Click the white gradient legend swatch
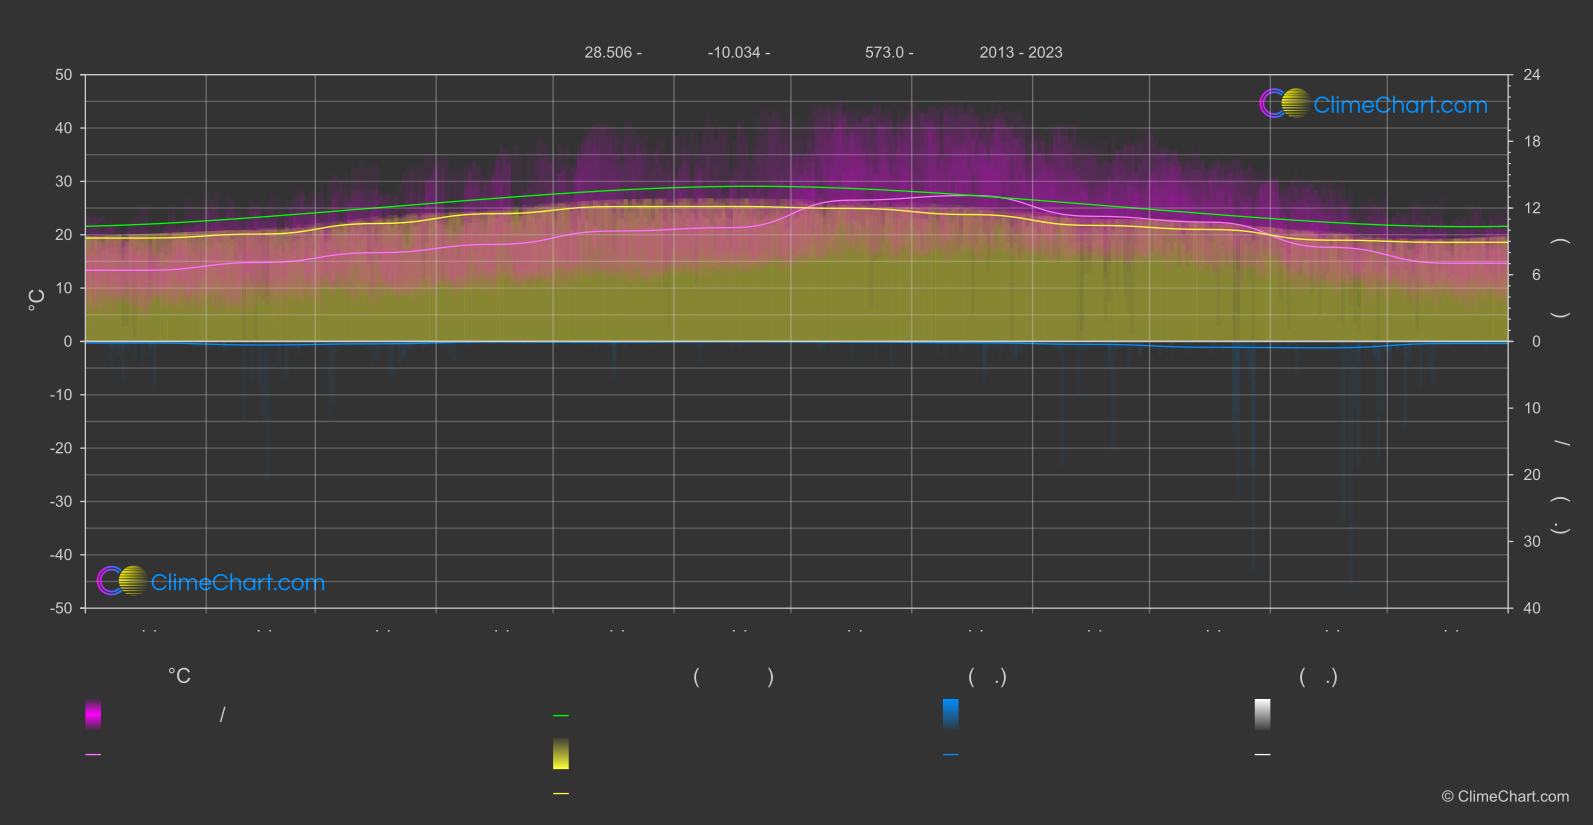The image size is (1593, 825). 1263,714
